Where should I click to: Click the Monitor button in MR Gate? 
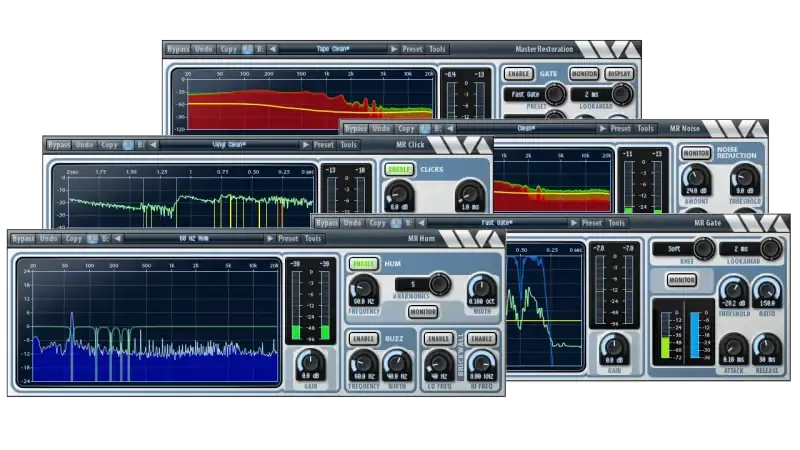click(682, 280)
